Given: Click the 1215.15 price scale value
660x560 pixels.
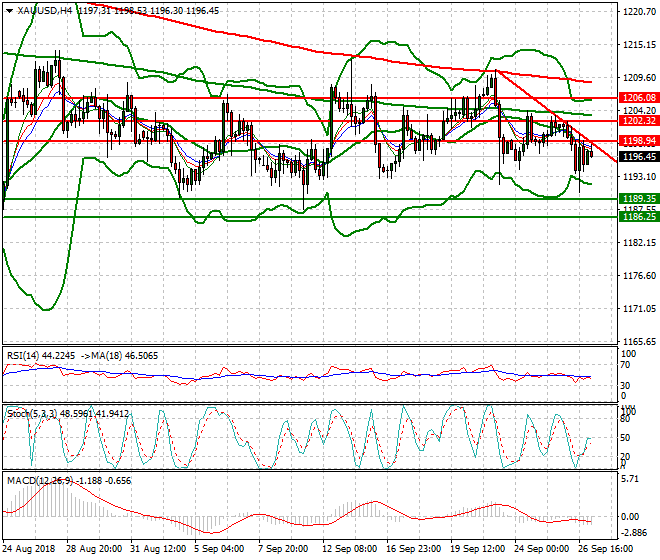Looking at the screenshot, I should (639, 45).
